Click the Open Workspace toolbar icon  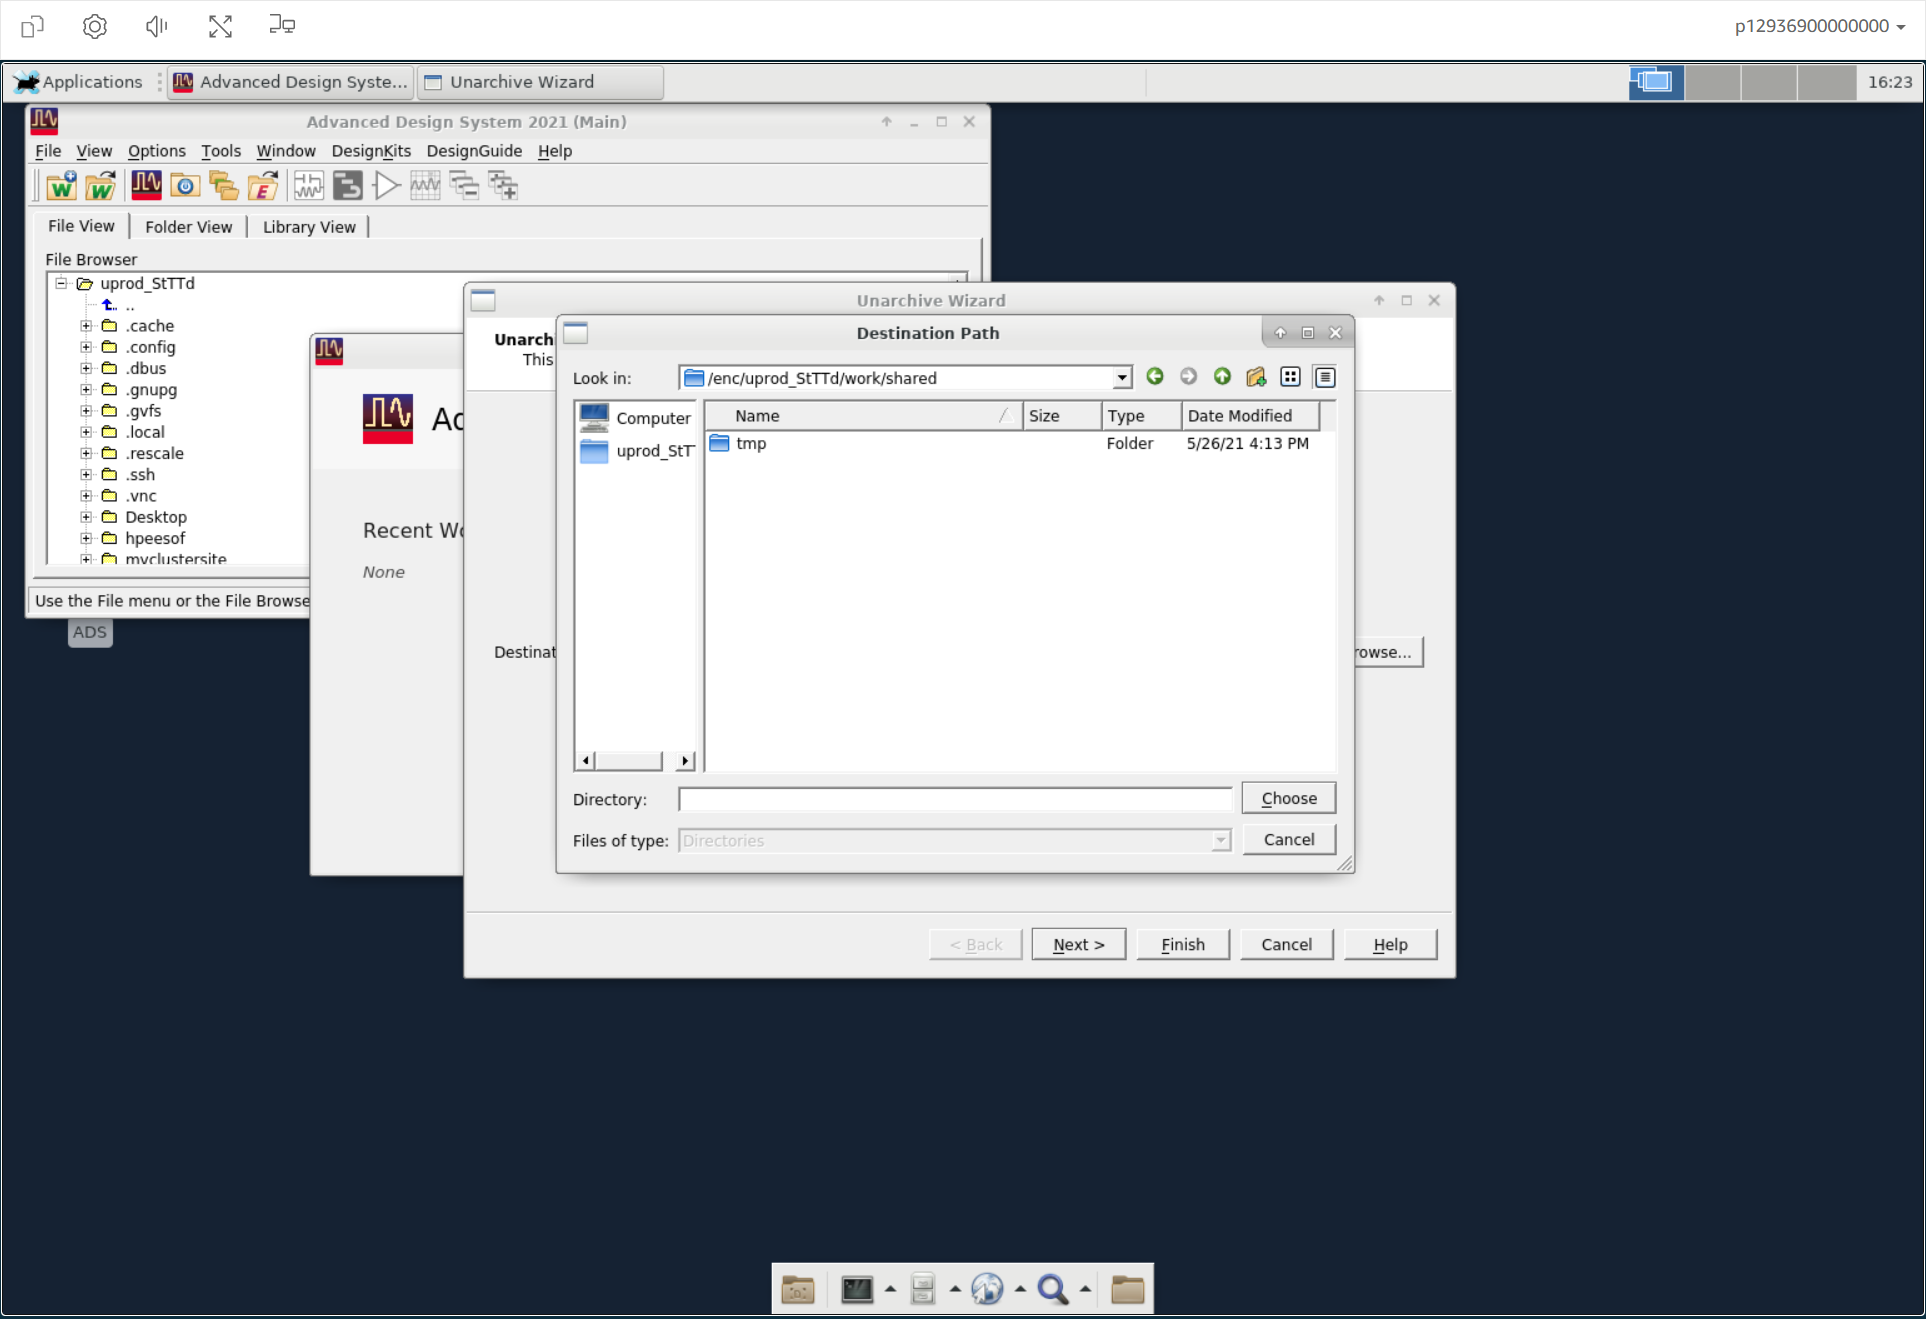point(100,186)
